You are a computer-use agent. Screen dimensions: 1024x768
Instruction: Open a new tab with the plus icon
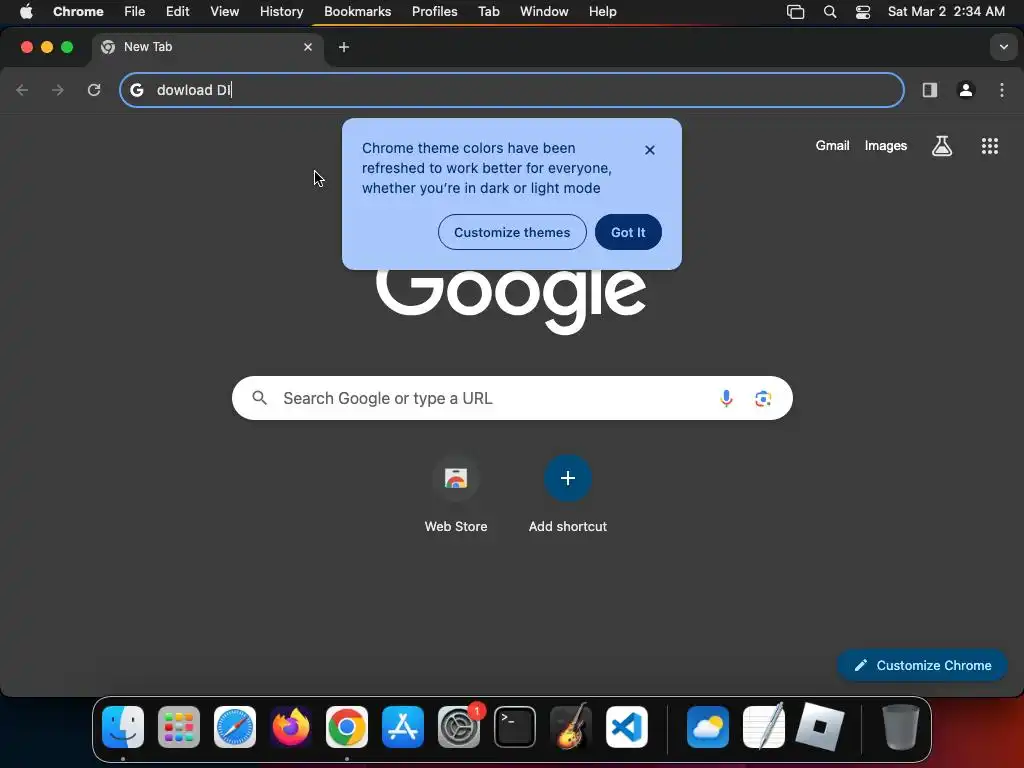click(344, 47)
